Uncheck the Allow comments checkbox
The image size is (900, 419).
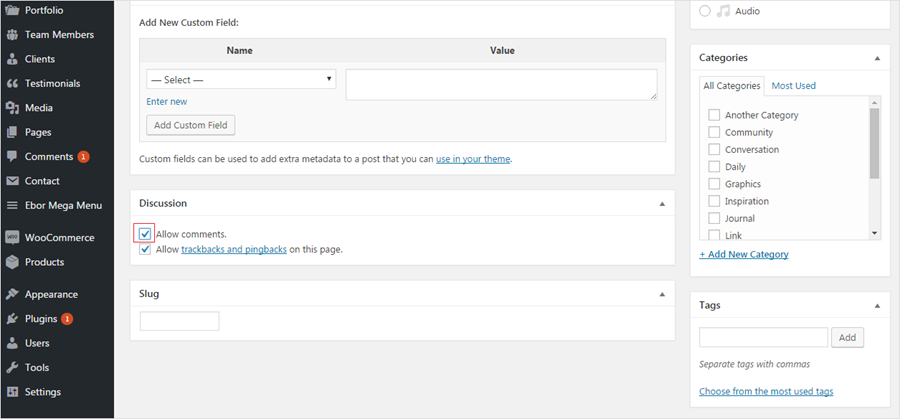coord(145,234)
